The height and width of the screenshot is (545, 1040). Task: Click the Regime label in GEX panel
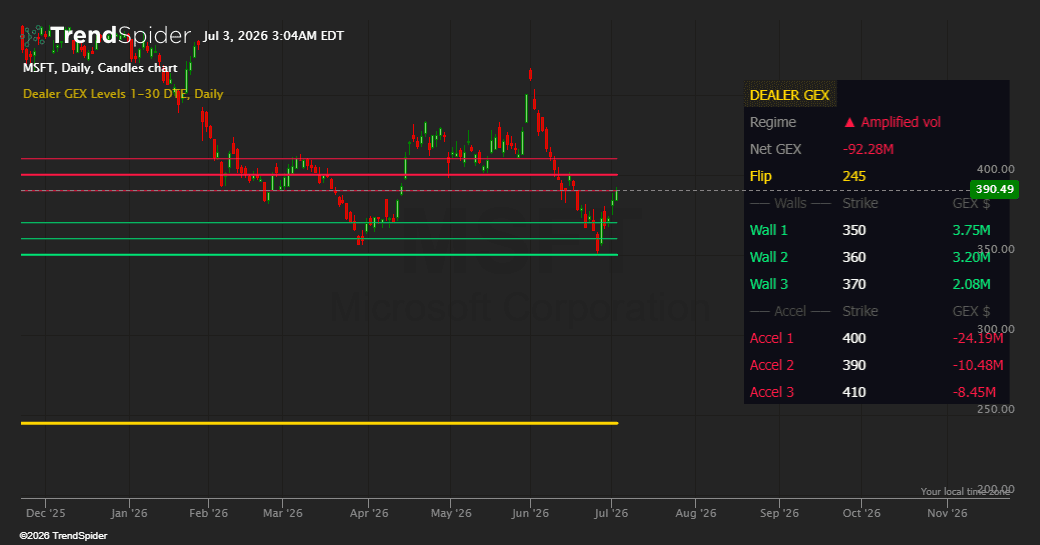[773, 122]
